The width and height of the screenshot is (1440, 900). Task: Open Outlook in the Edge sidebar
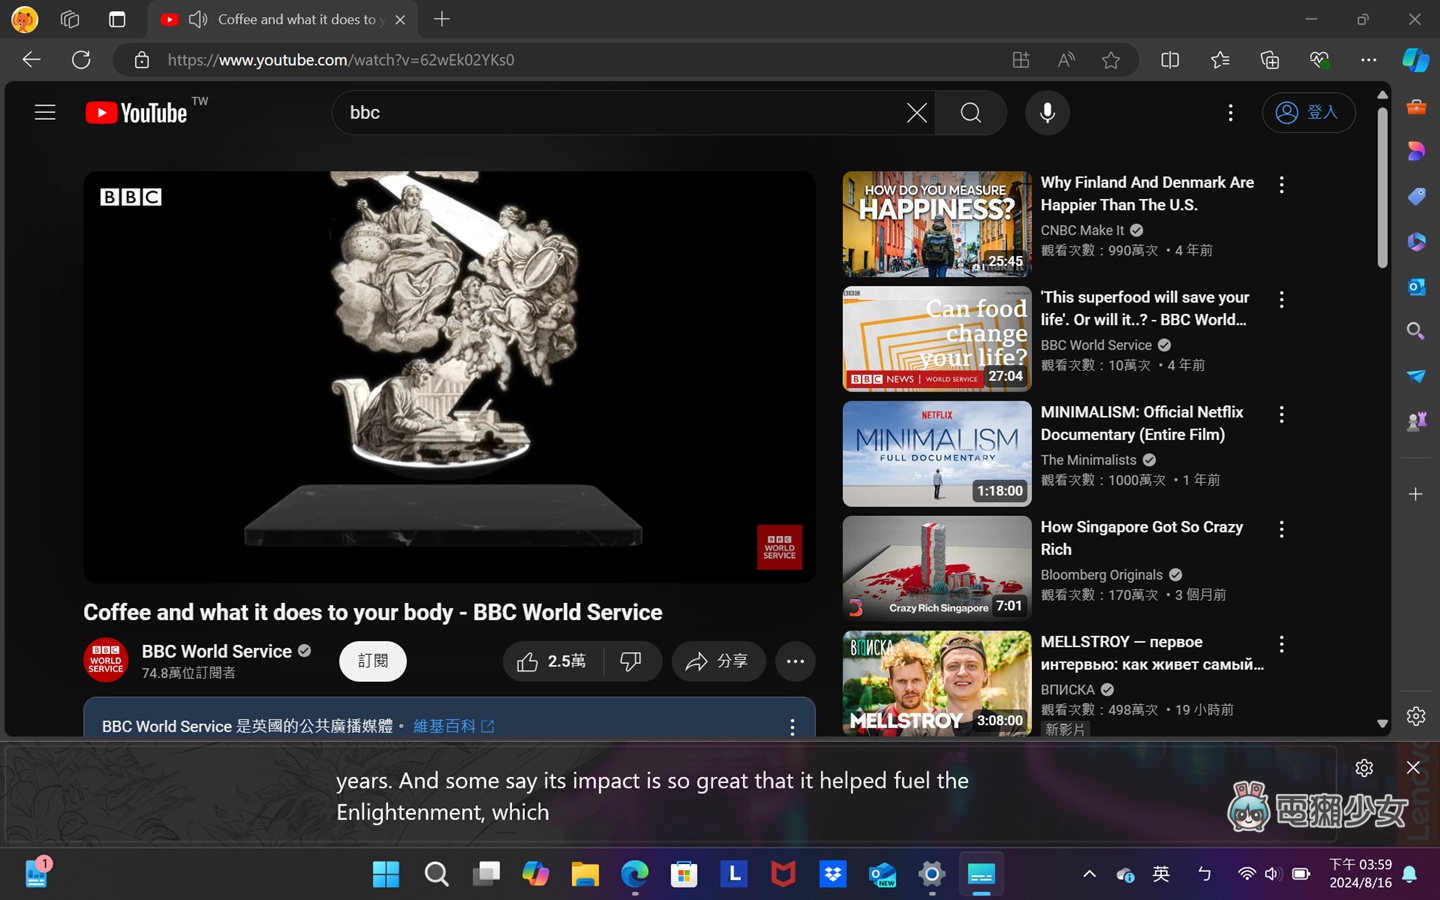pos(1416,287)
